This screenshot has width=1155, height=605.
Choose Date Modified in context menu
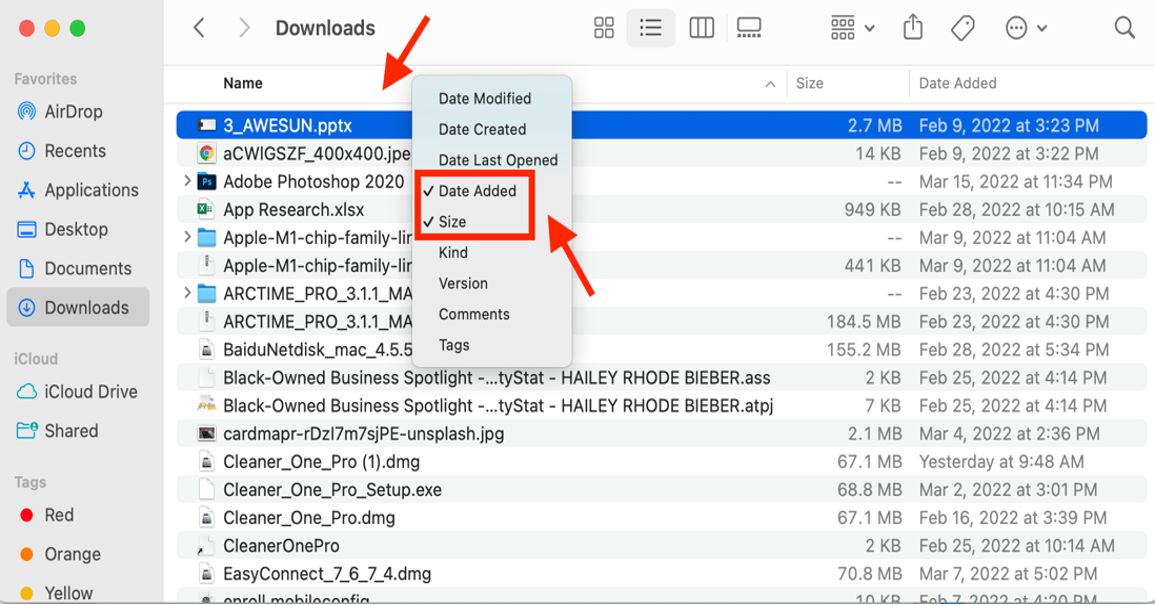[x=484, y=99]
